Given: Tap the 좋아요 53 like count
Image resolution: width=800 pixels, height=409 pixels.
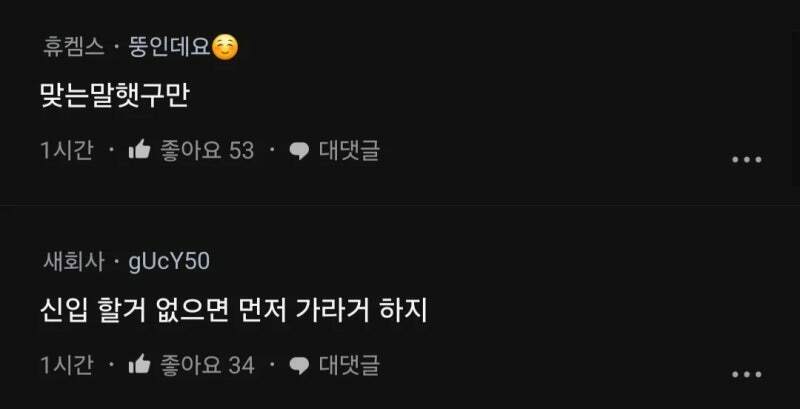Looking at the screenshot, I should 207,151.
